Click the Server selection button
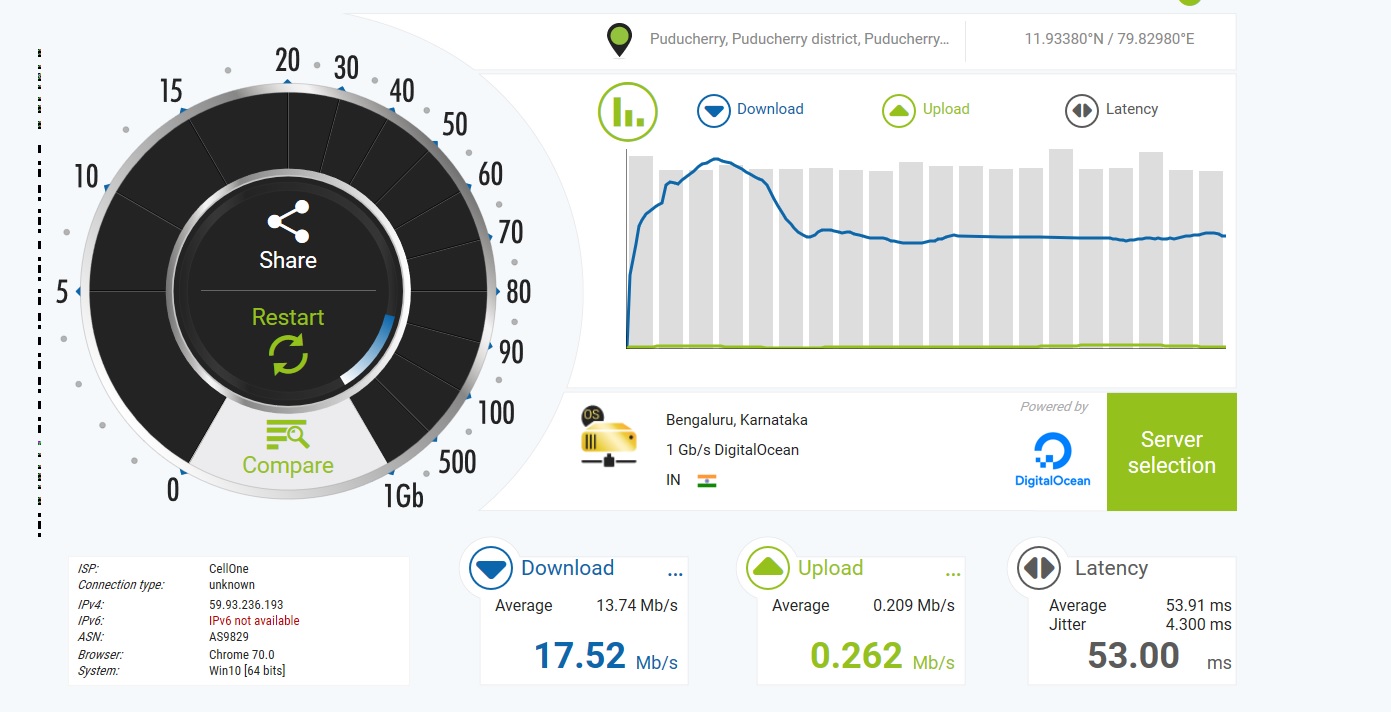Viewport: 1391px width, 712px height. pos(1171,452)
